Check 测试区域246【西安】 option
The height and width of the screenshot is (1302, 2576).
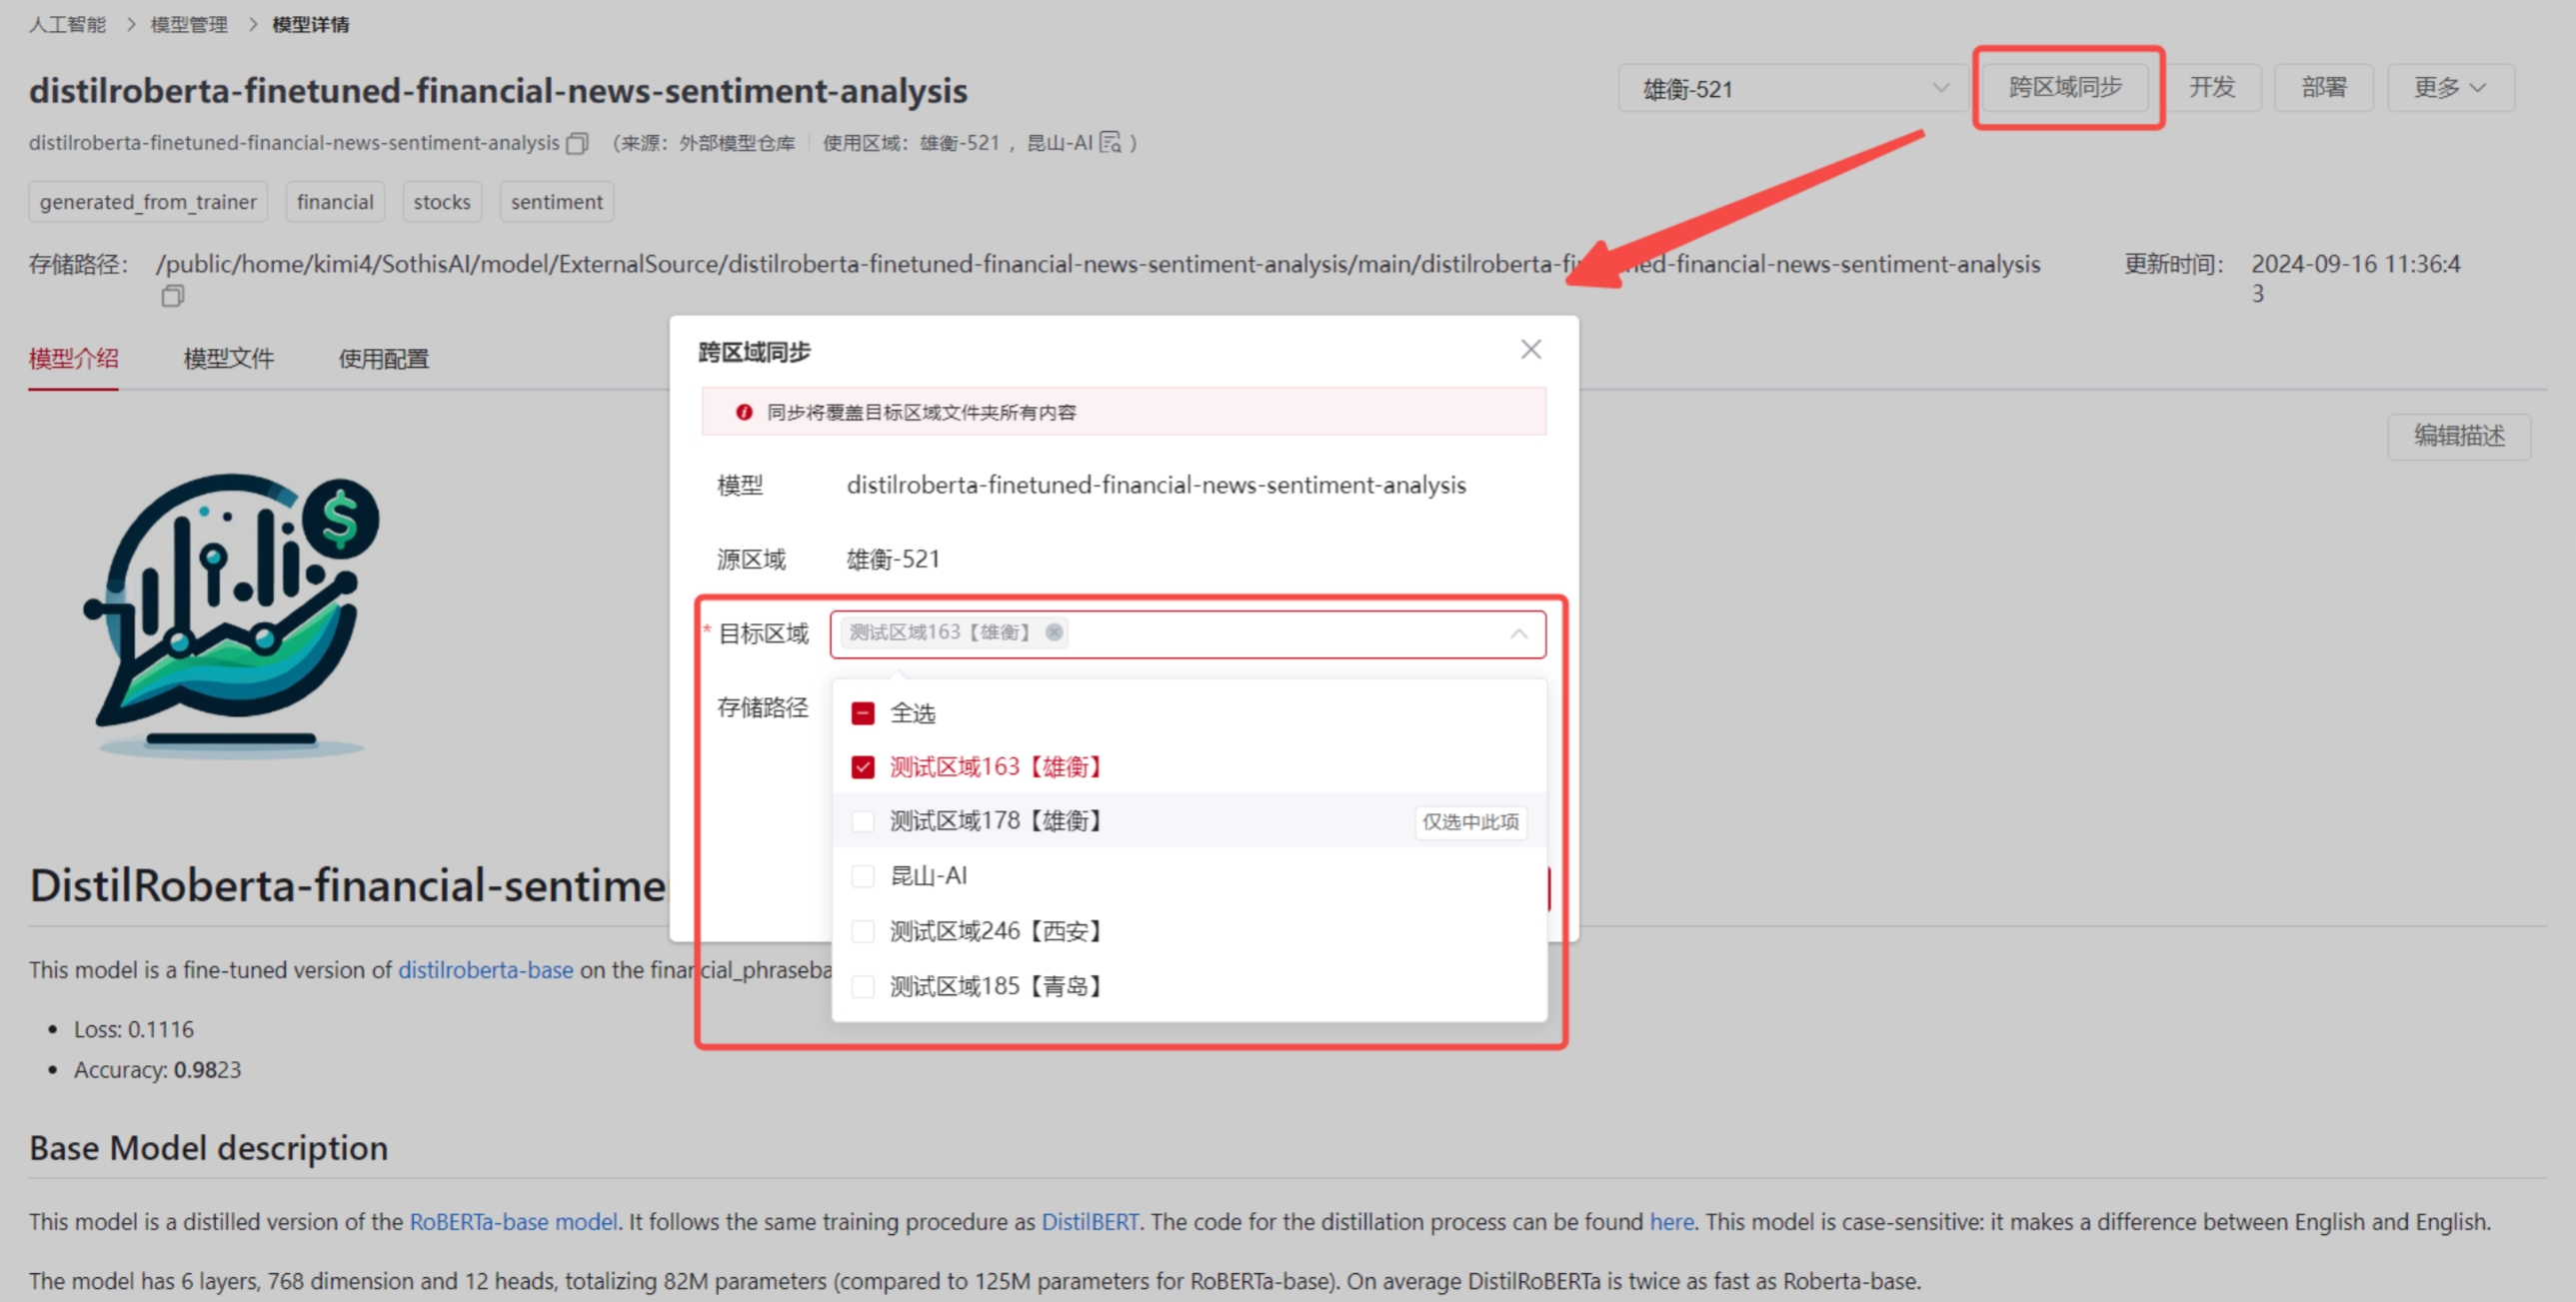[x=863, y=931]
